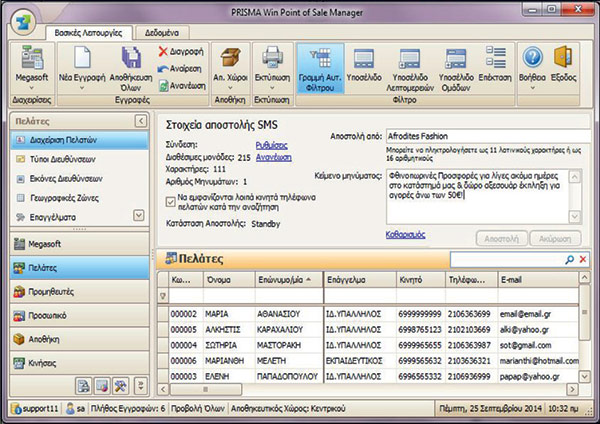Edit the Αποστολή από sender field

[x=488, y=136]
